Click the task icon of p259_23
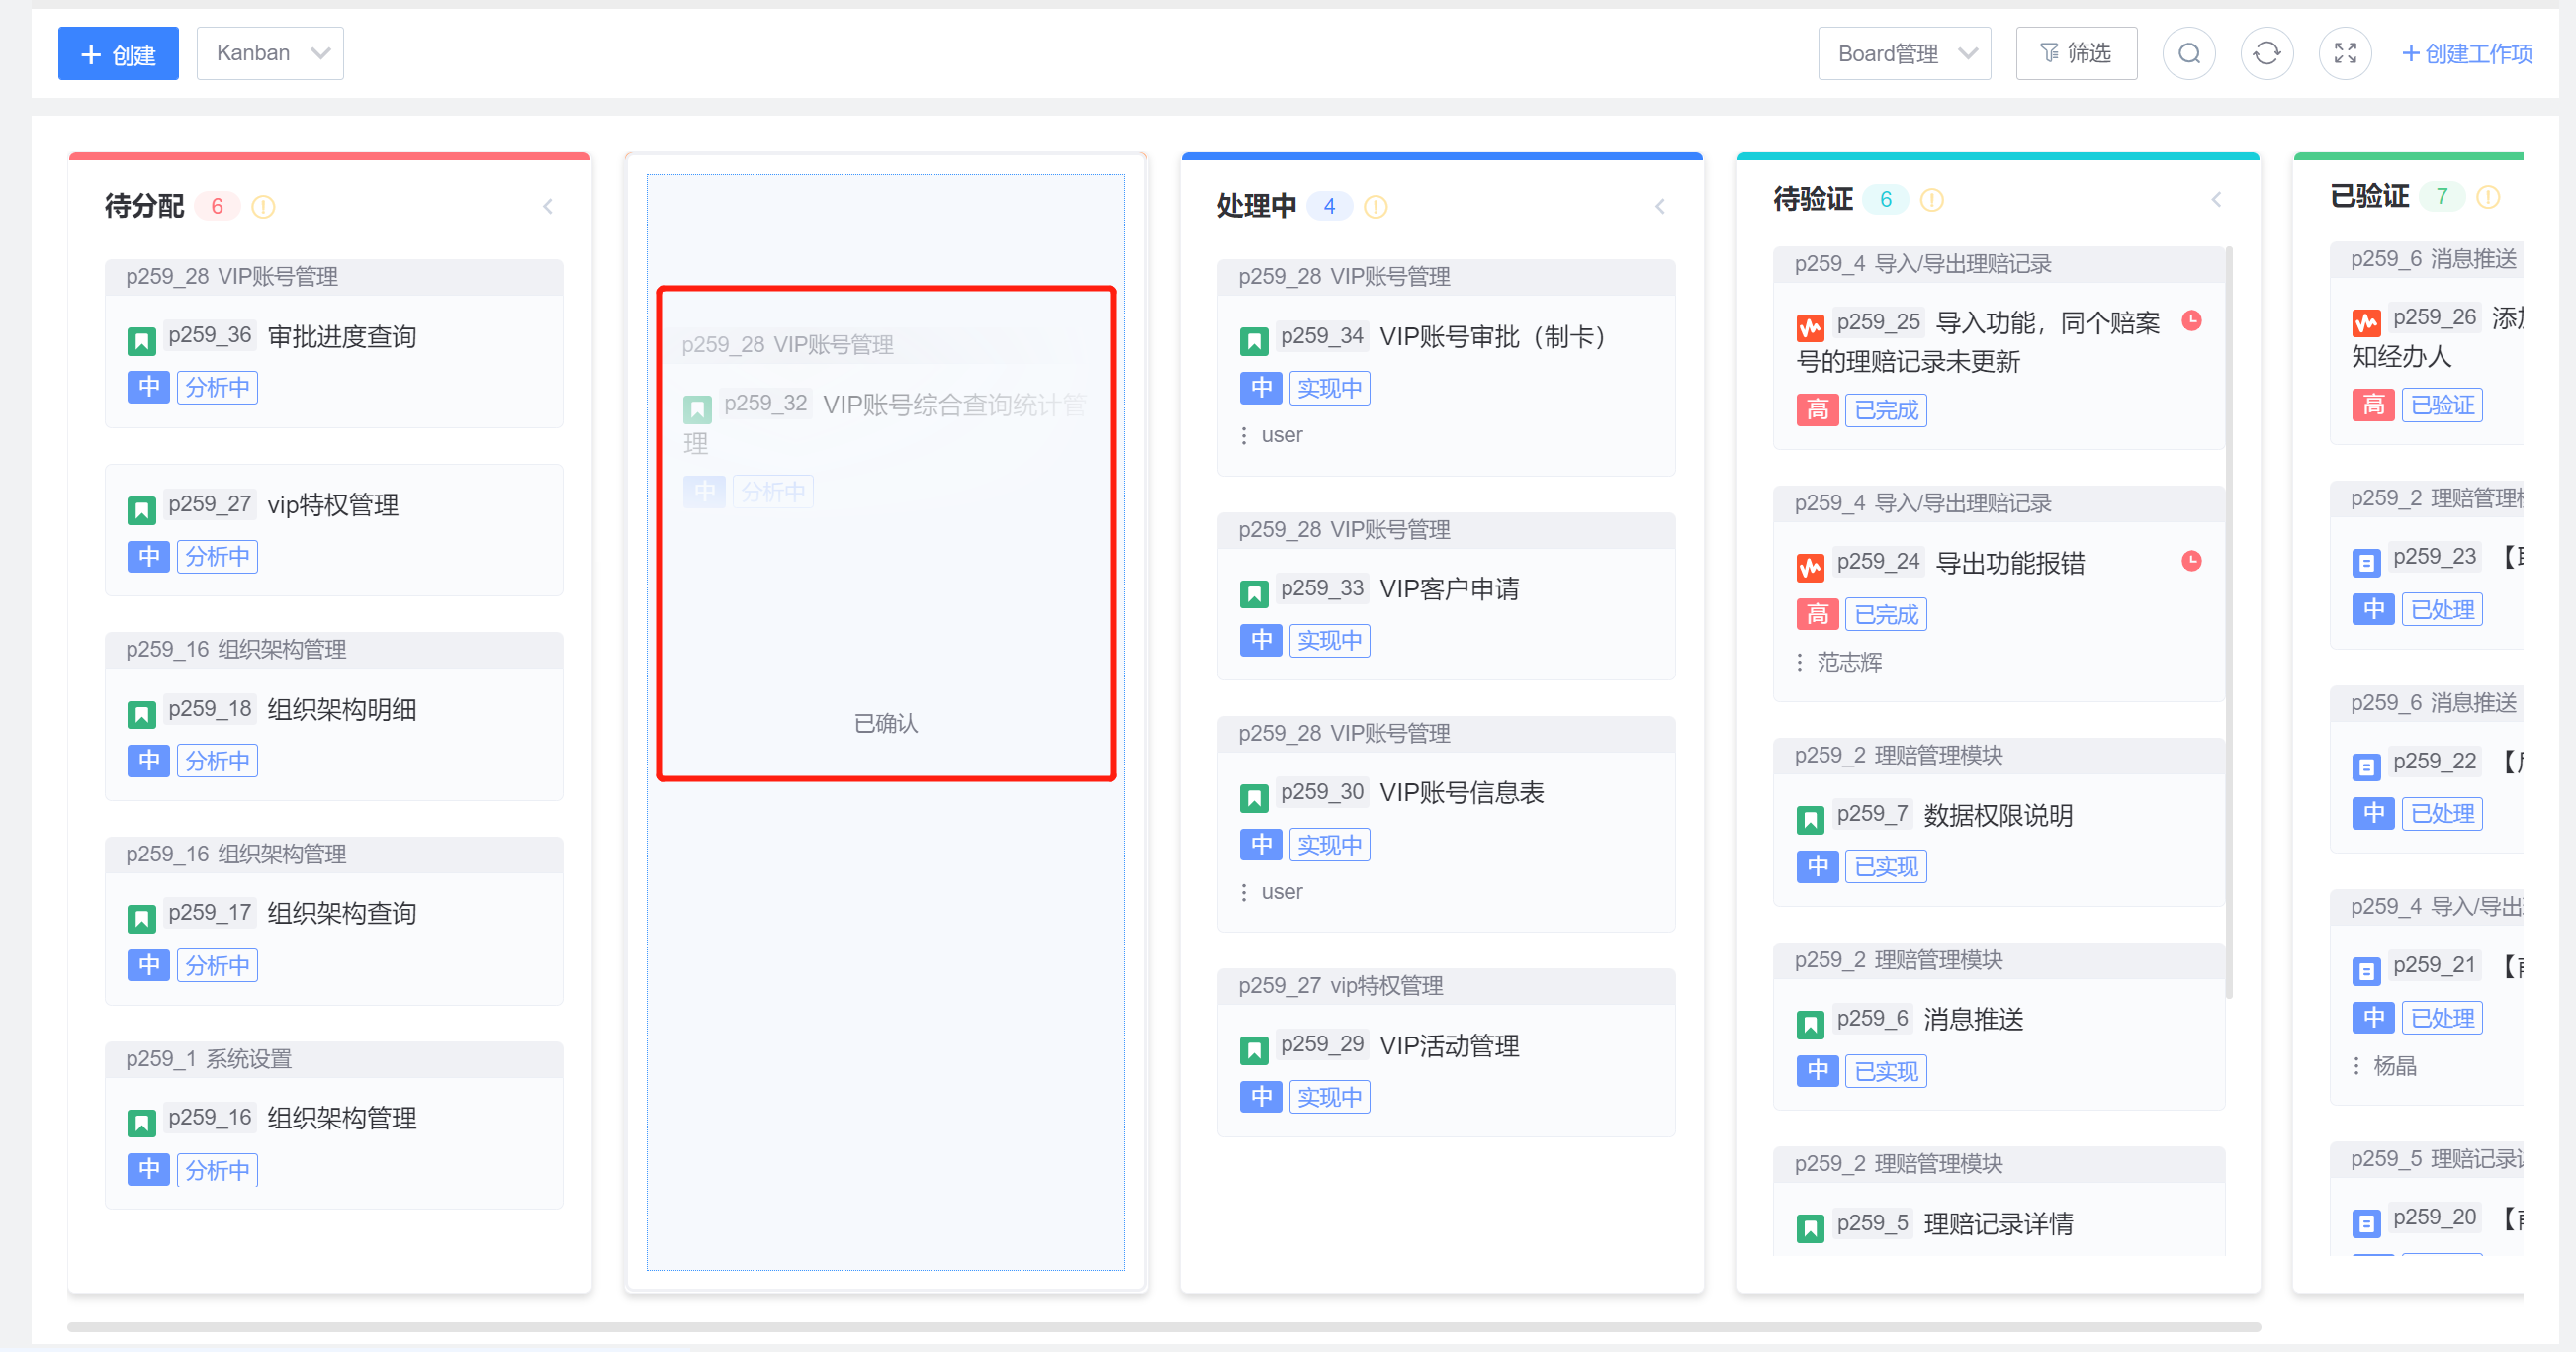This screenshot has width=2576, height=1352. (x=2366, y=563)
